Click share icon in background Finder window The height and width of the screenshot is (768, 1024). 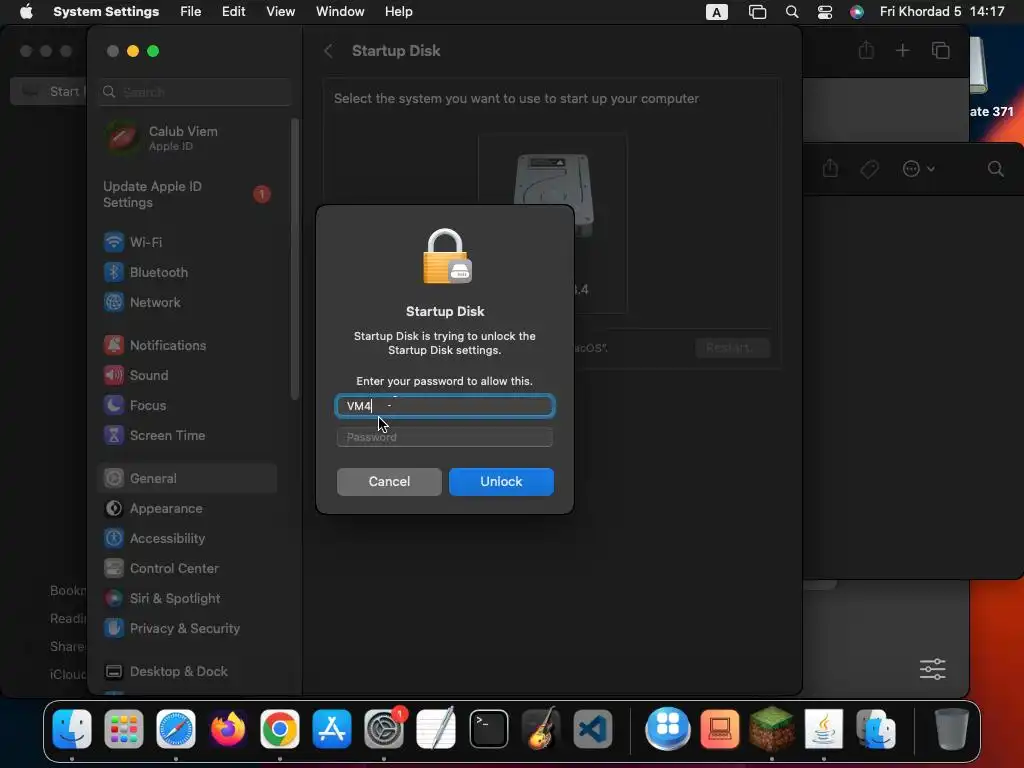tap(830, 168)
